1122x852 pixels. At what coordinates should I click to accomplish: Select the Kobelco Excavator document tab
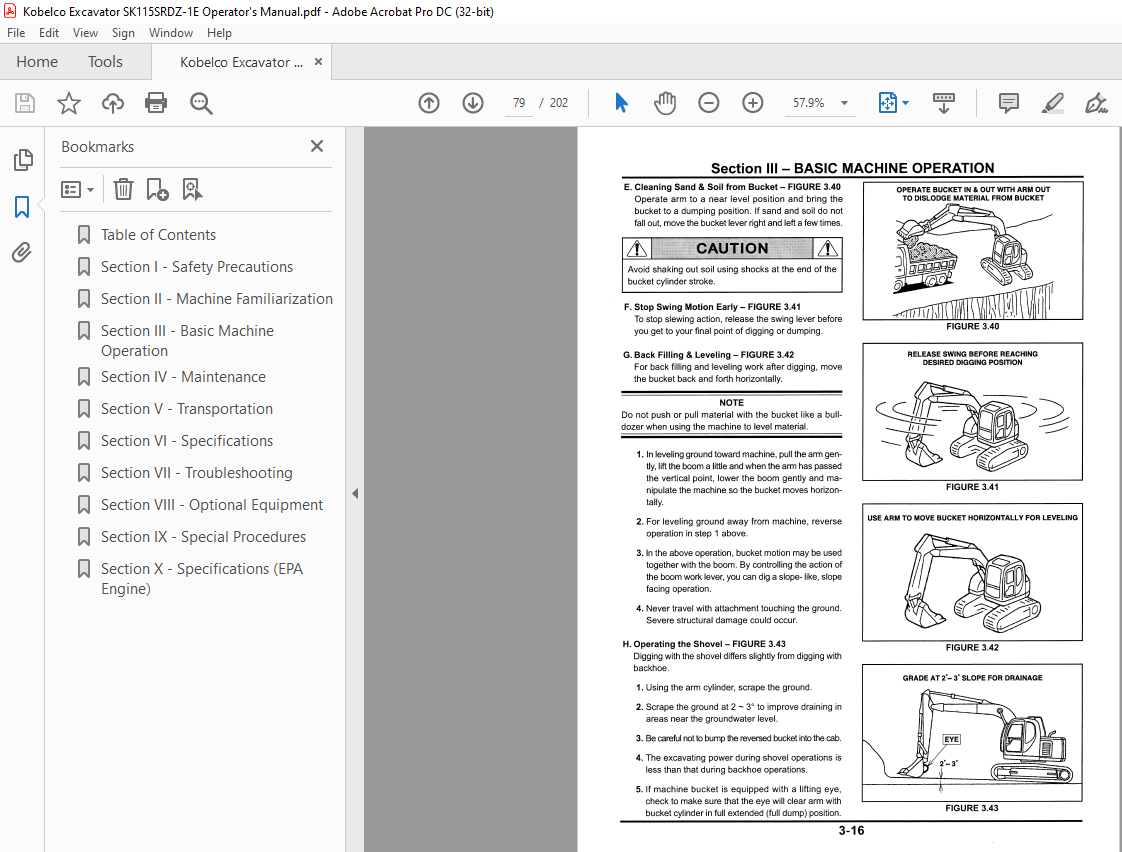click(241, 62)
